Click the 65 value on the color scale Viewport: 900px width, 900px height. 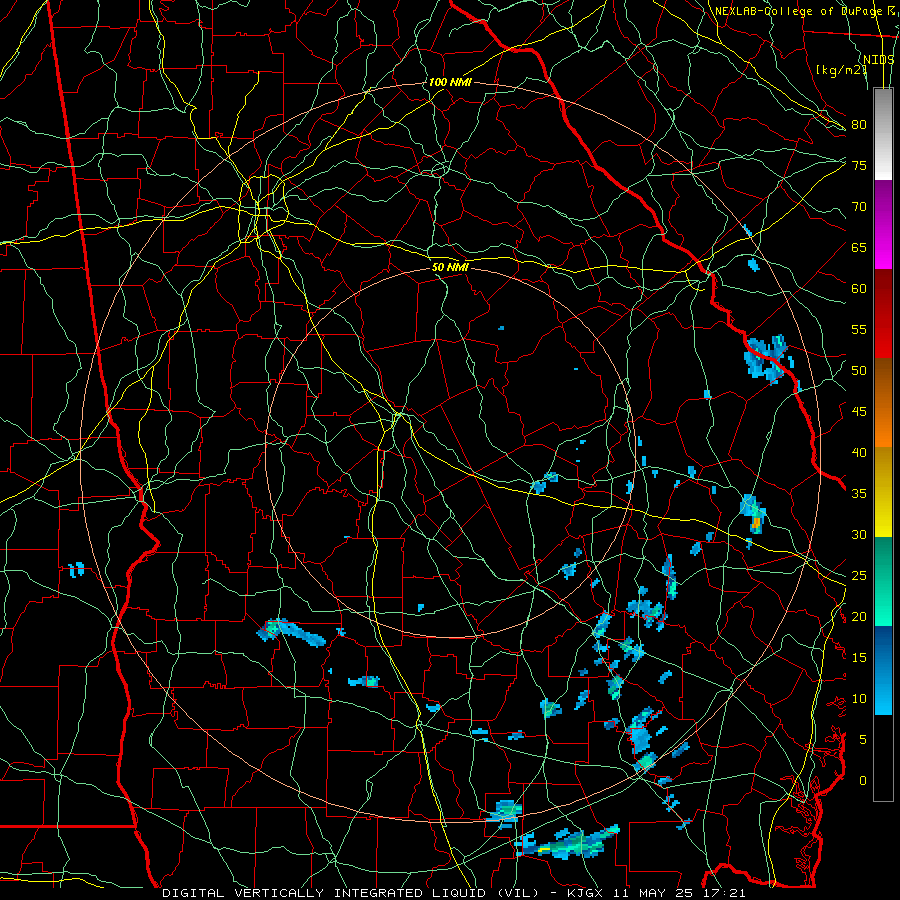point(859,247)
